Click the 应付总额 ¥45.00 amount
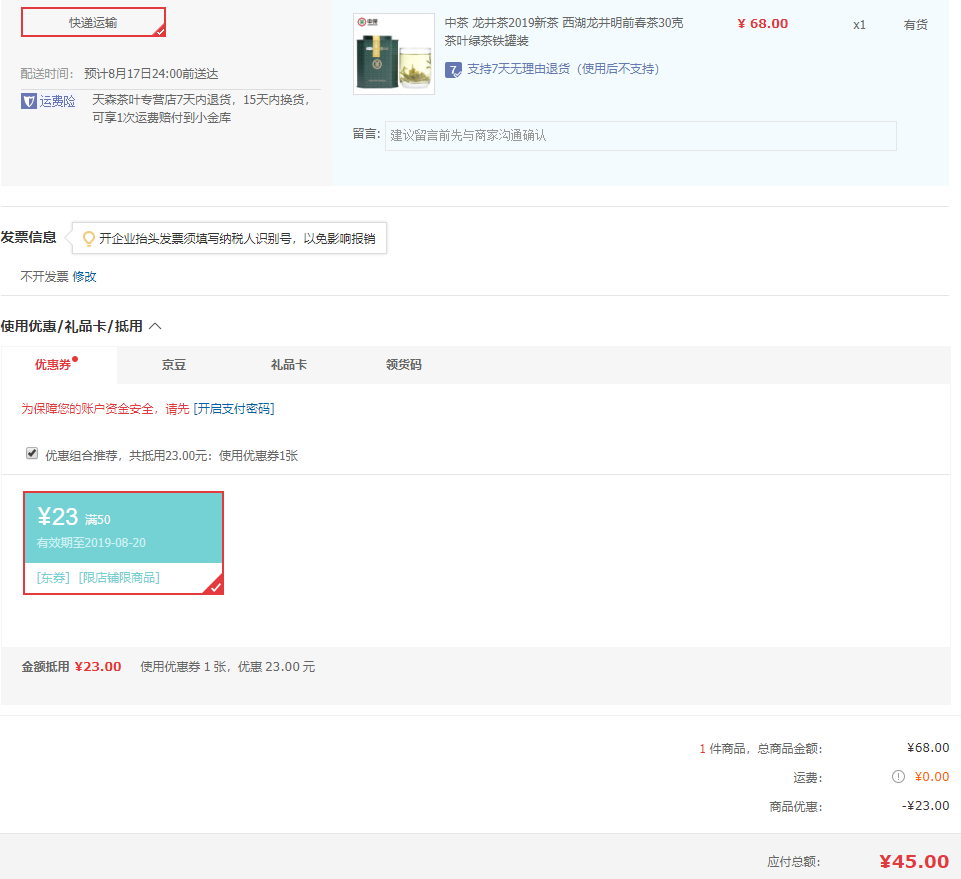 [914, 861]
